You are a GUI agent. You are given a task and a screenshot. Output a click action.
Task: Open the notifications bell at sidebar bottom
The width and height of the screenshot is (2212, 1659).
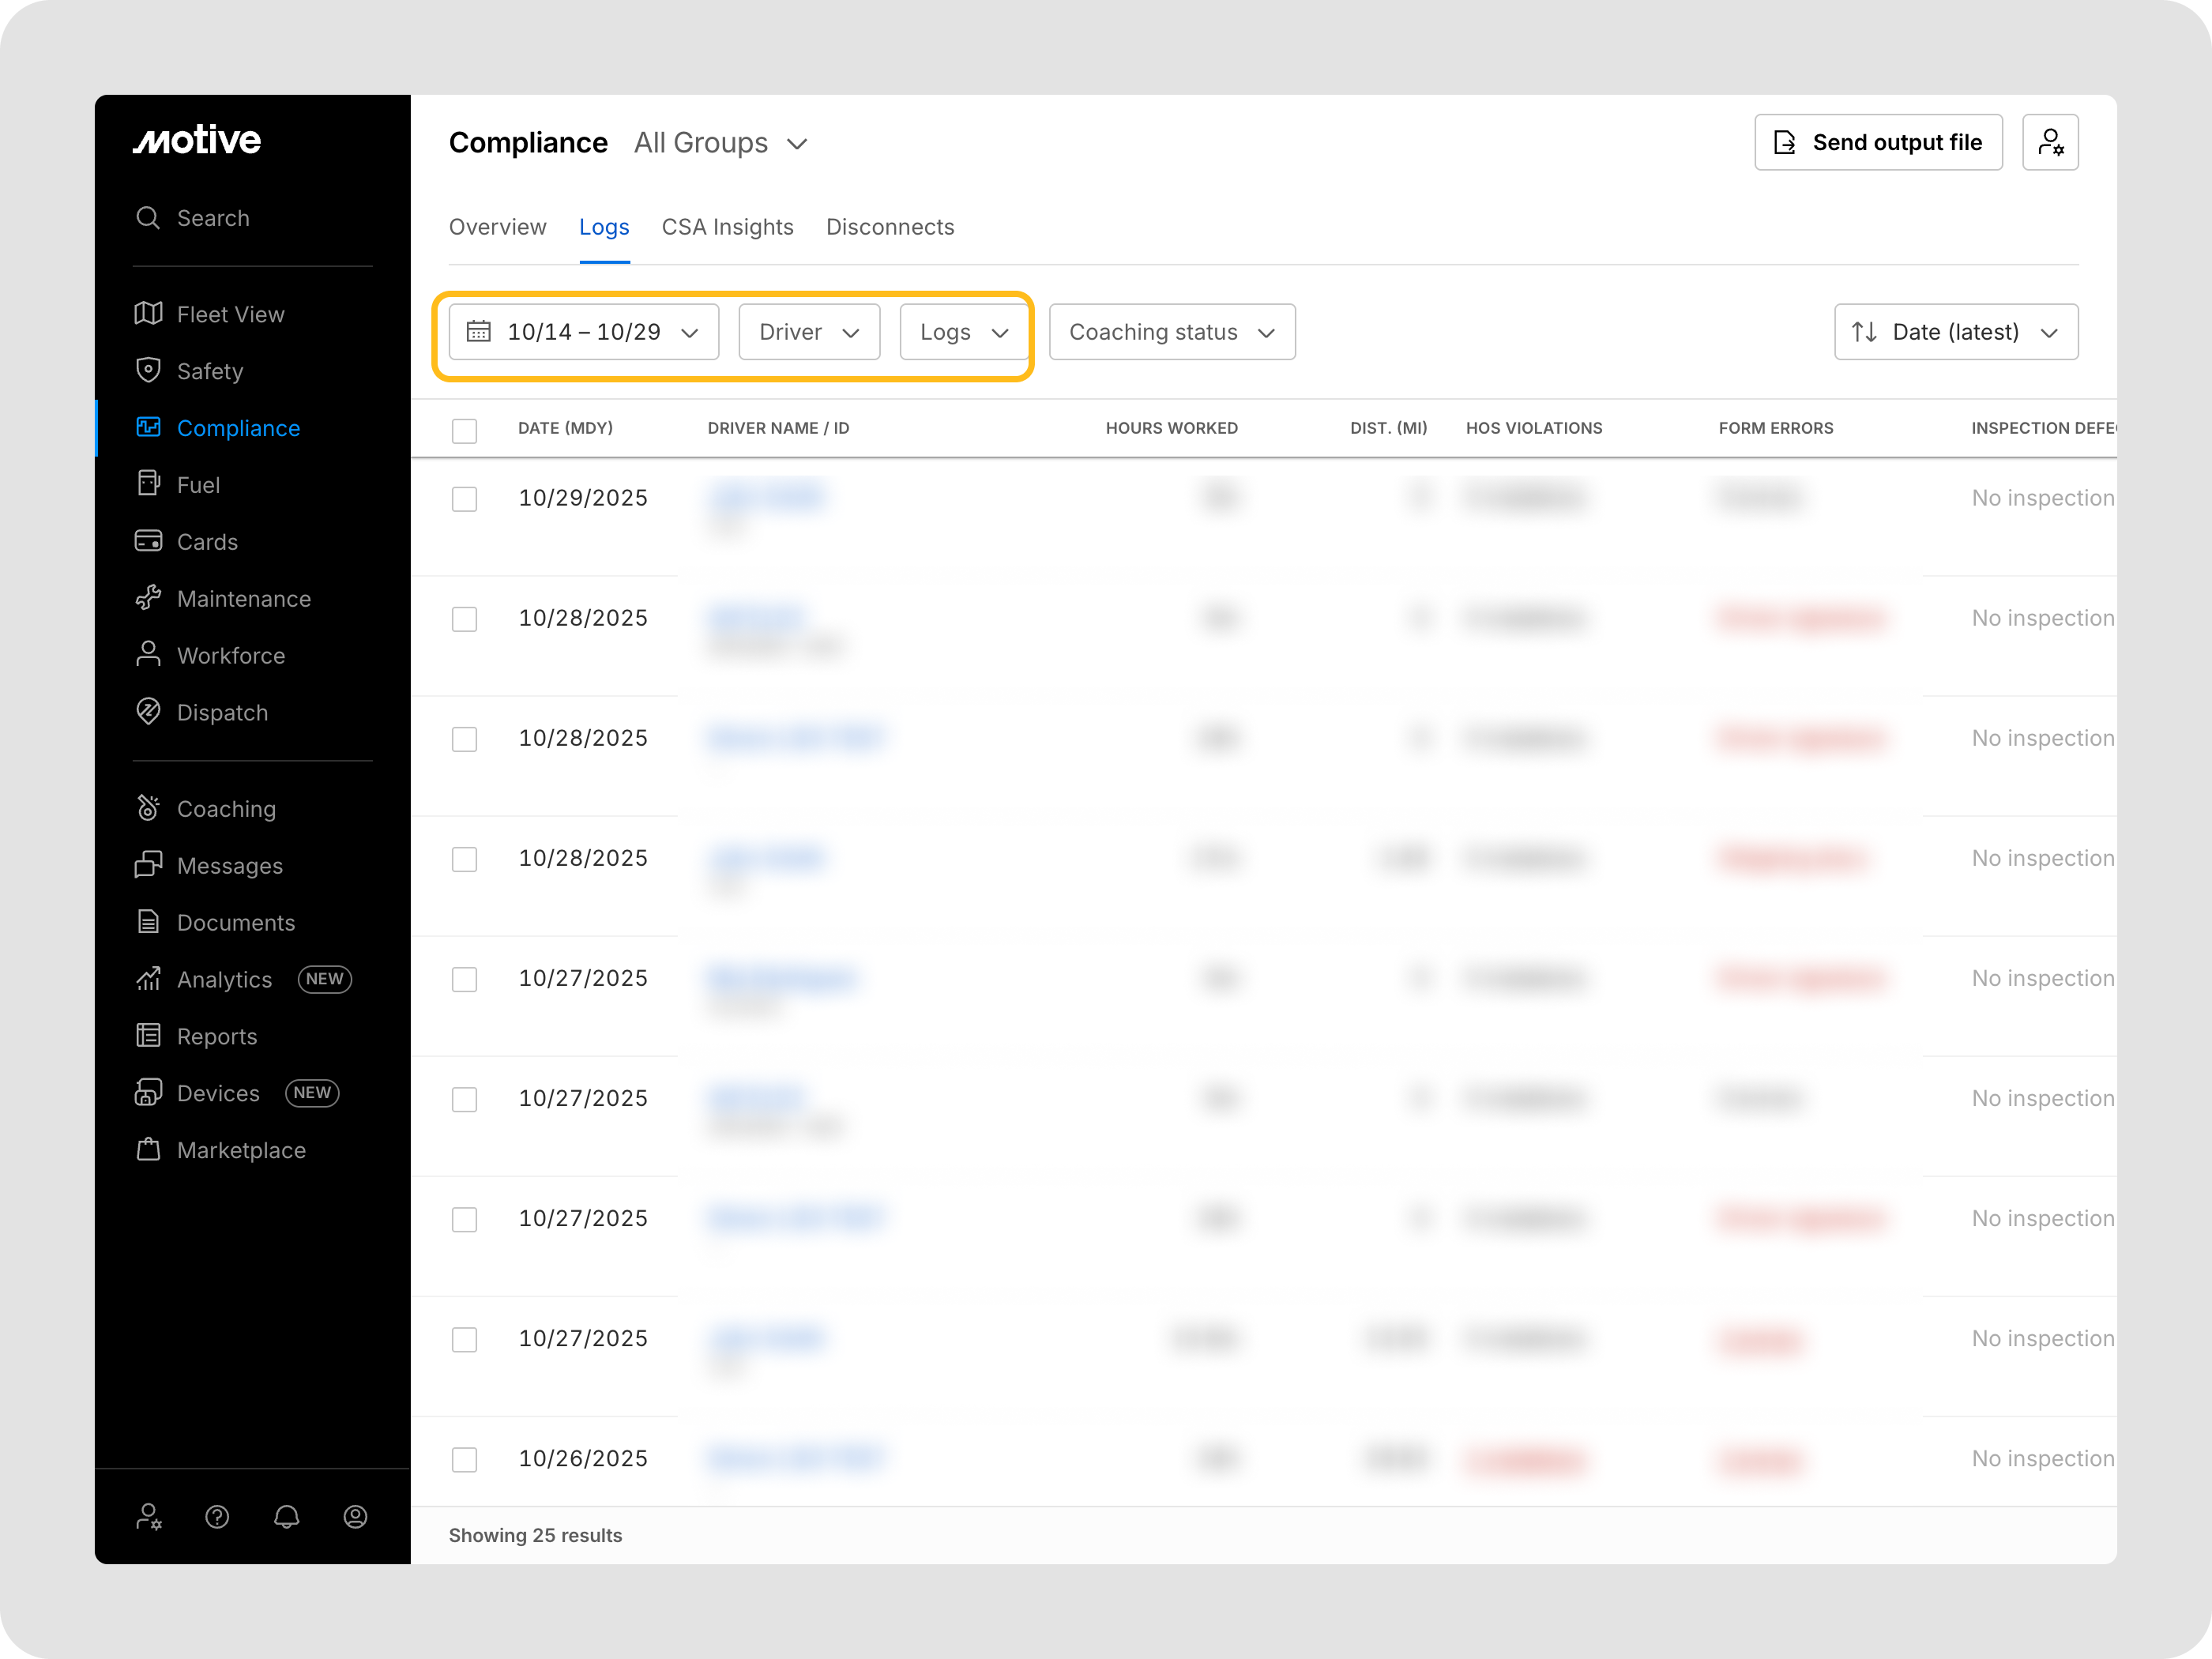click(x=286, y=1517)
